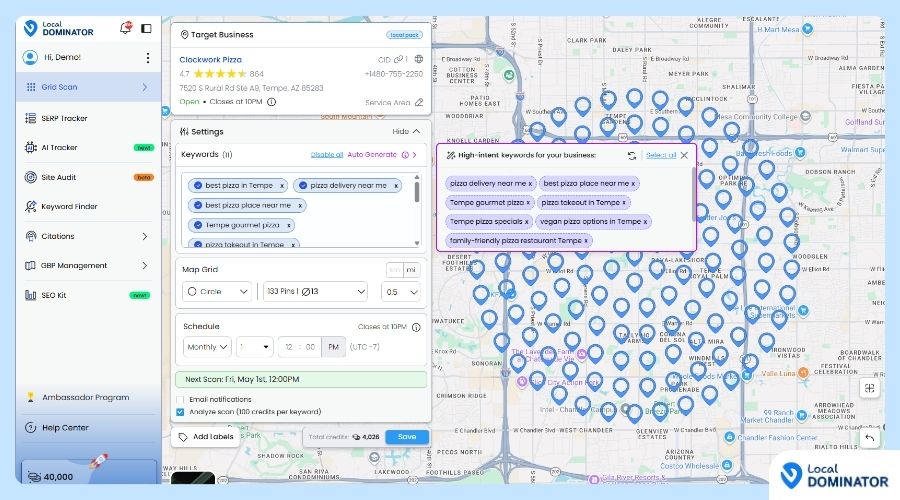Remove 'Tempe gourmet pizza' chip in keyword list

289,225
